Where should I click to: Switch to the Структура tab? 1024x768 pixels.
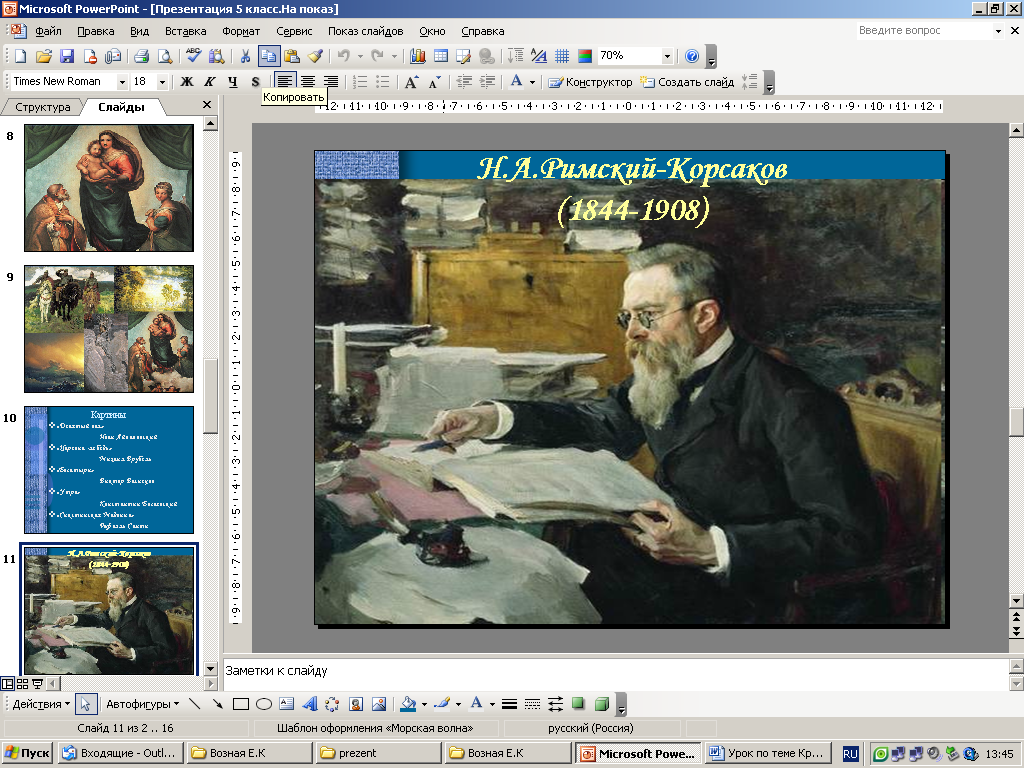click(42, 107)
